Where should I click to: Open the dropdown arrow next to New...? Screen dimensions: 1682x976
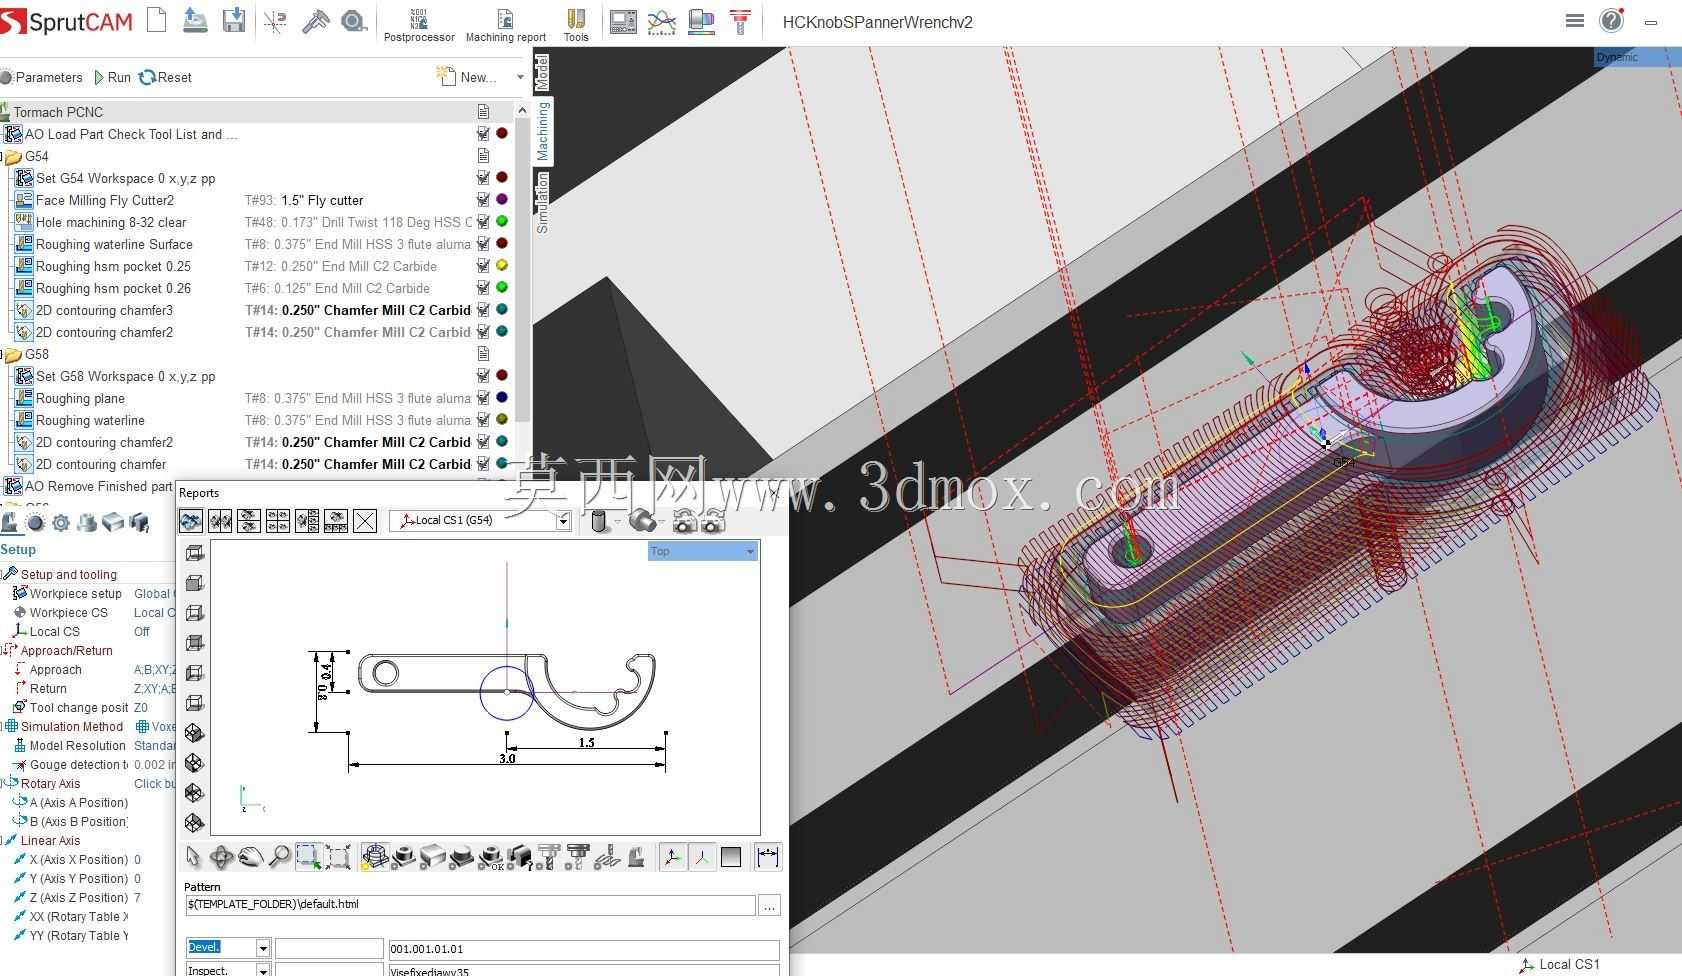tap(520, 77)
